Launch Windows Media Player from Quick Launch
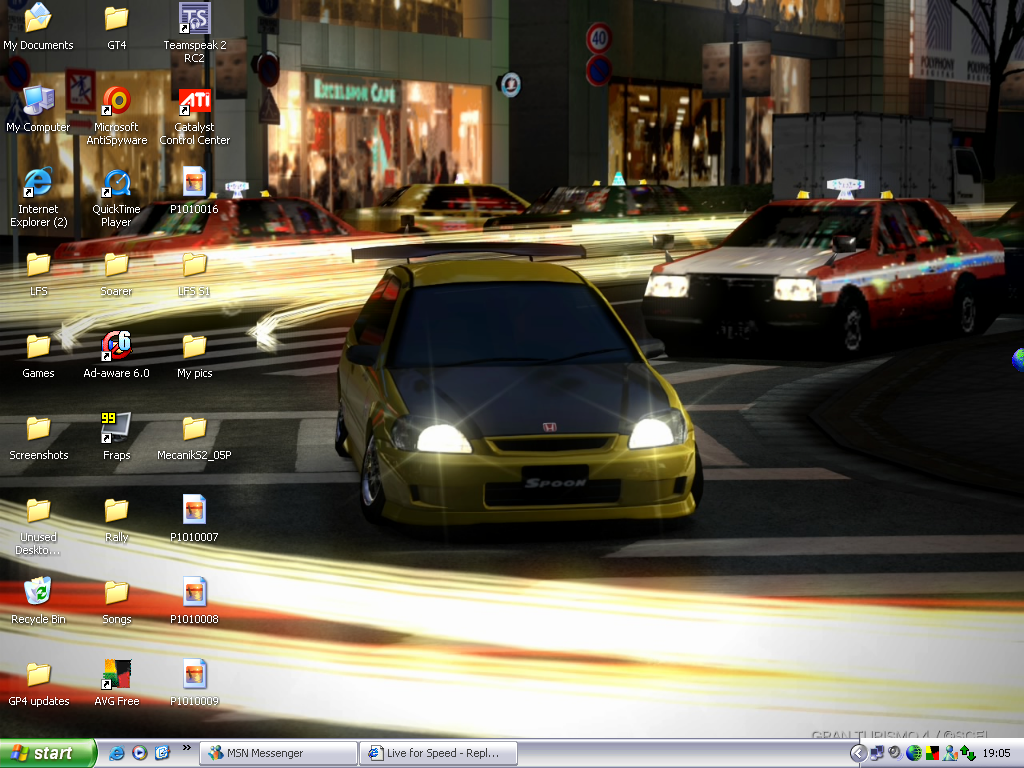The width and height of the screenshot is (1024, 768). pos(139,753)
